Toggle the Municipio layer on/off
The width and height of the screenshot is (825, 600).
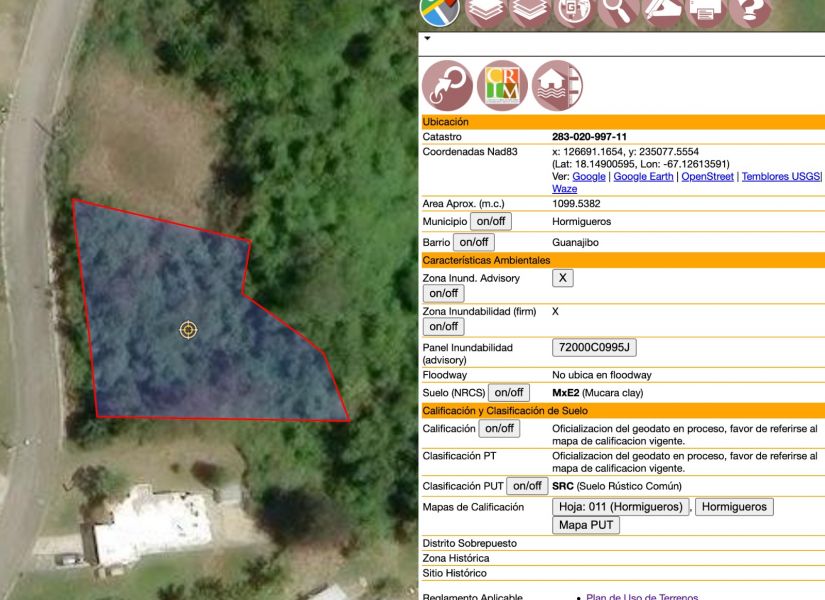[x=491, y=221]
